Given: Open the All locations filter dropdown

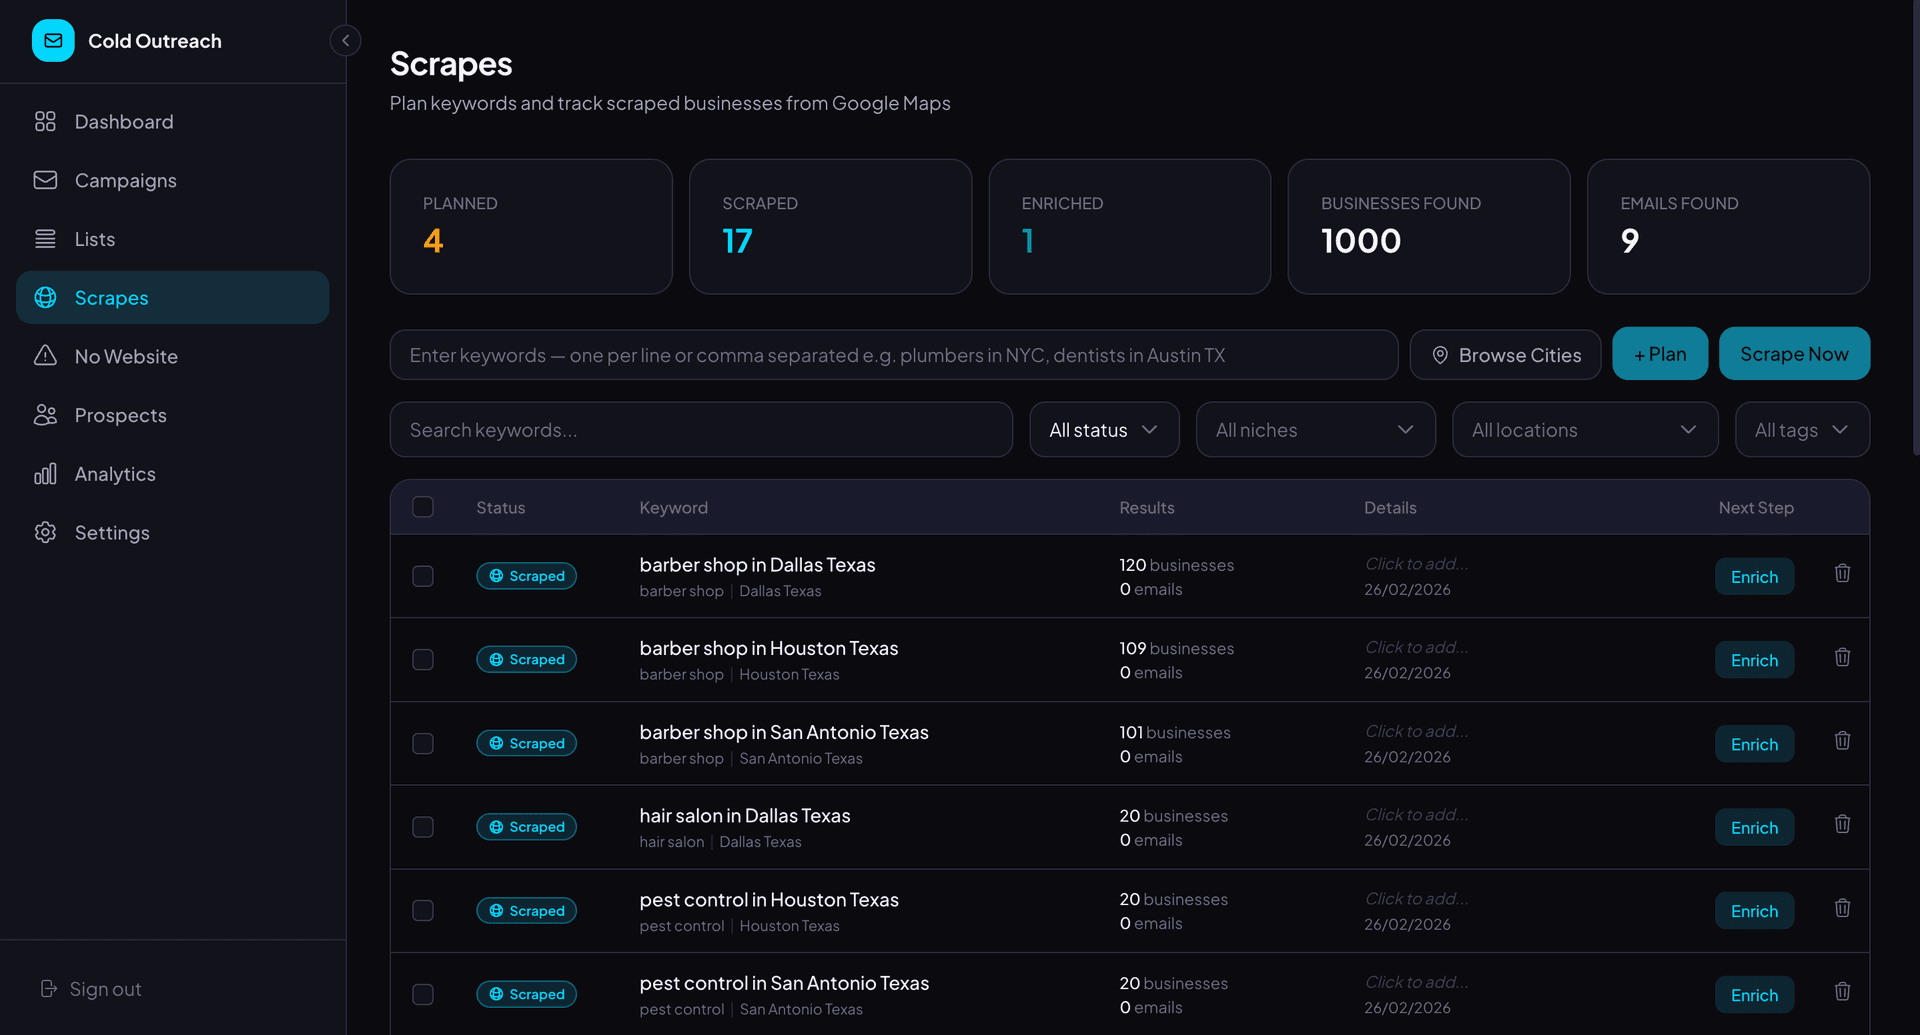Looking at the screenshot, I should pyautogui.click(x=1584, y=430).
